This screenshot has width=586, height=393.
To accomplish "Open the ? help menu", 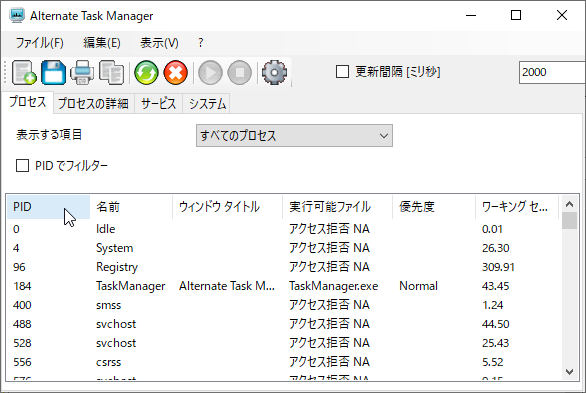I will (201, 43).
